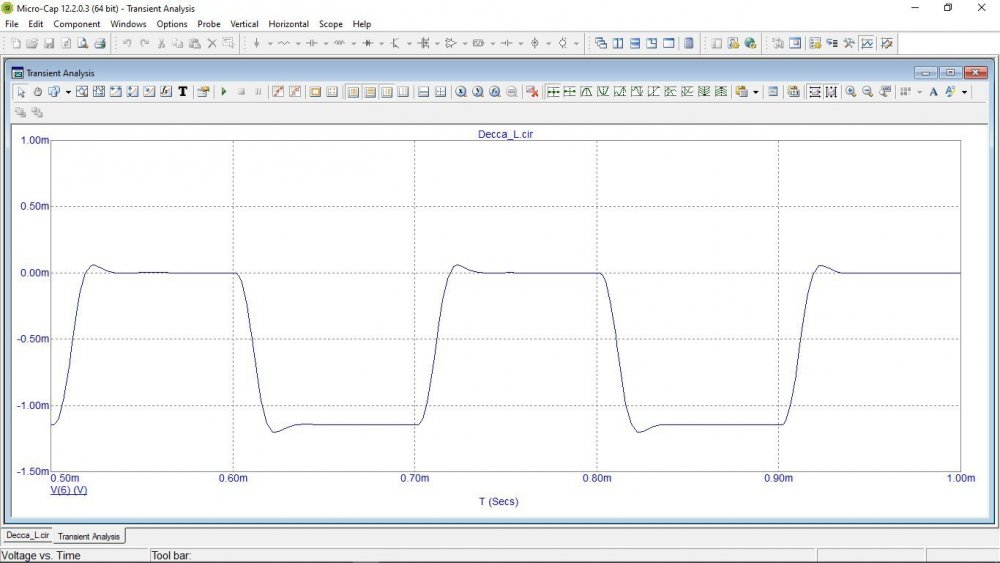Click the zoom-in magnifier in plot toolbar
Viewport: 1000px width, 563px height.
pyautogui.click(x=850, y=92)
